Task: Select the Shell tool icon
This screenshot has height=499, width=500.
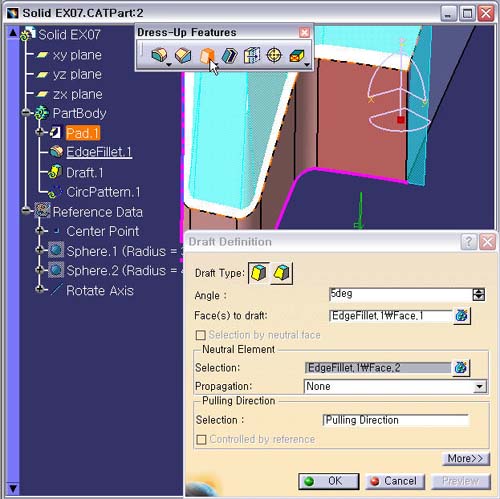Action: pos(229,55)
